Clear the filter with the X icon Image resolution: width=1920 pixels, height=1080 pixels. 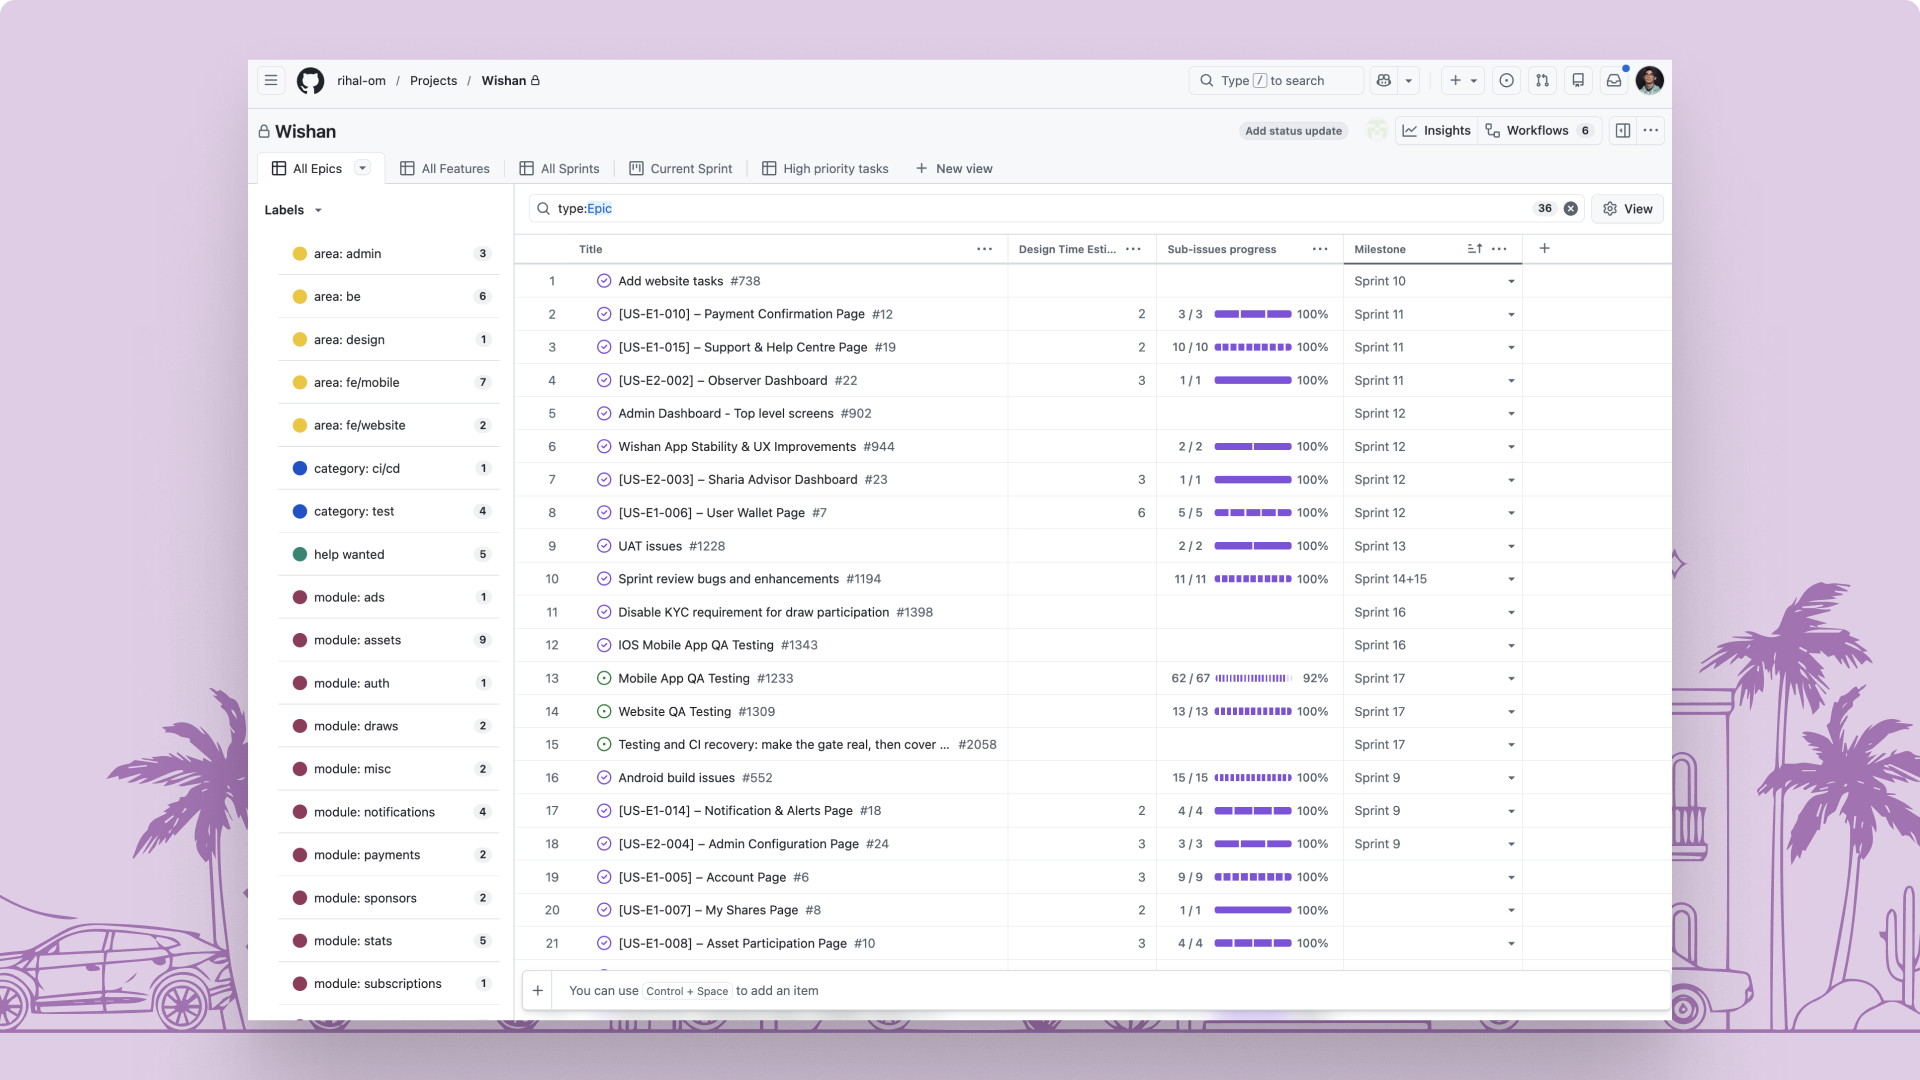point(1571,208)
